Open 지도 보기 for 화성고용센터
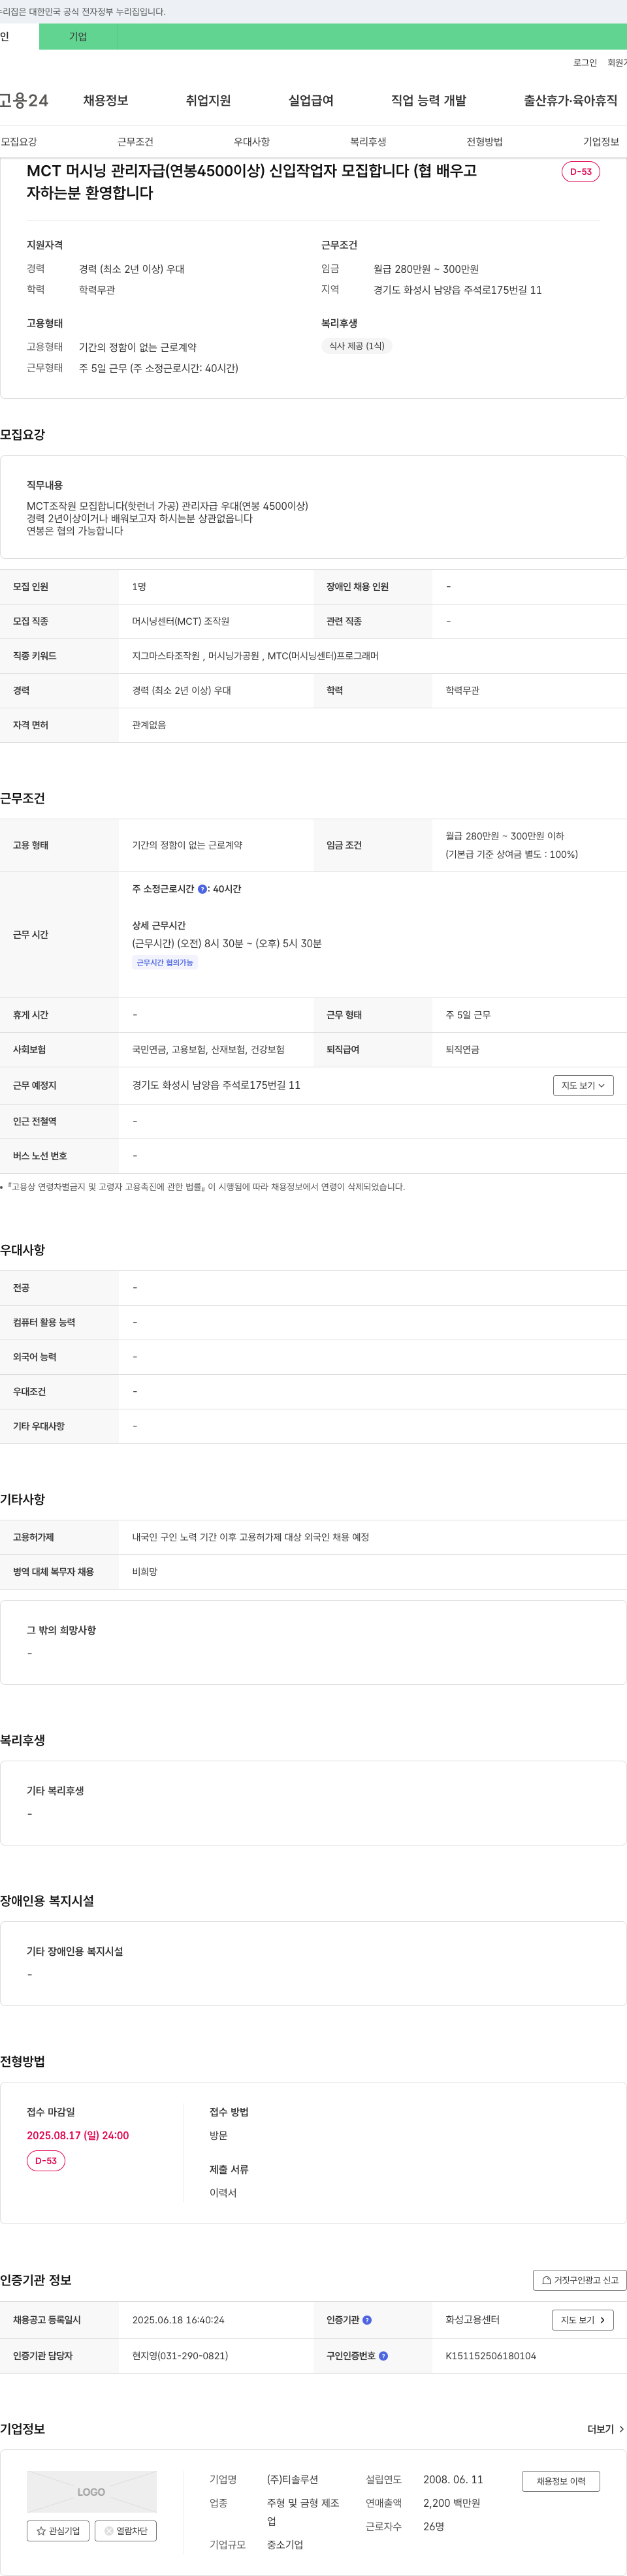 [583, 2320]
